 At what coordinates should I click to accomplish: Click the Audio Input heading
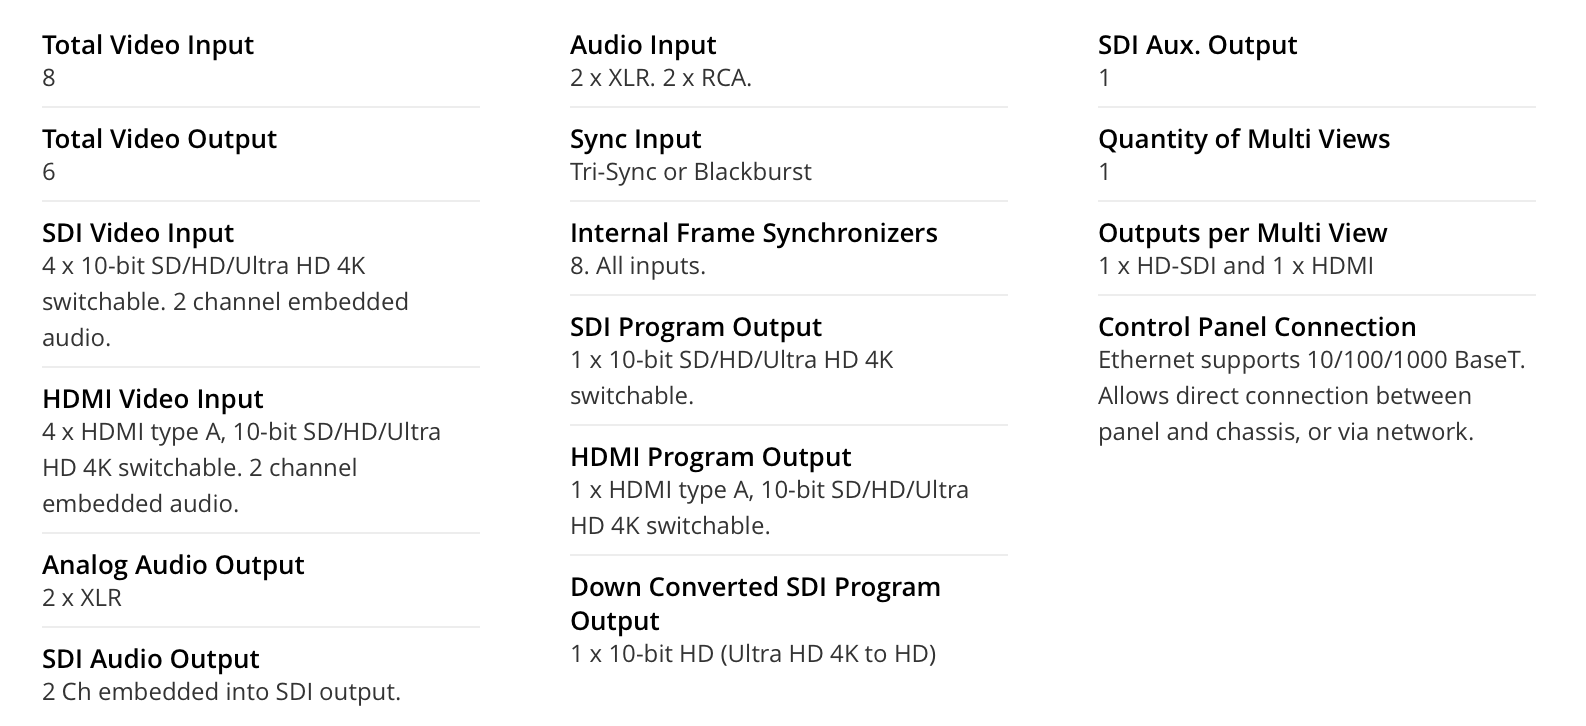point(643,45)
